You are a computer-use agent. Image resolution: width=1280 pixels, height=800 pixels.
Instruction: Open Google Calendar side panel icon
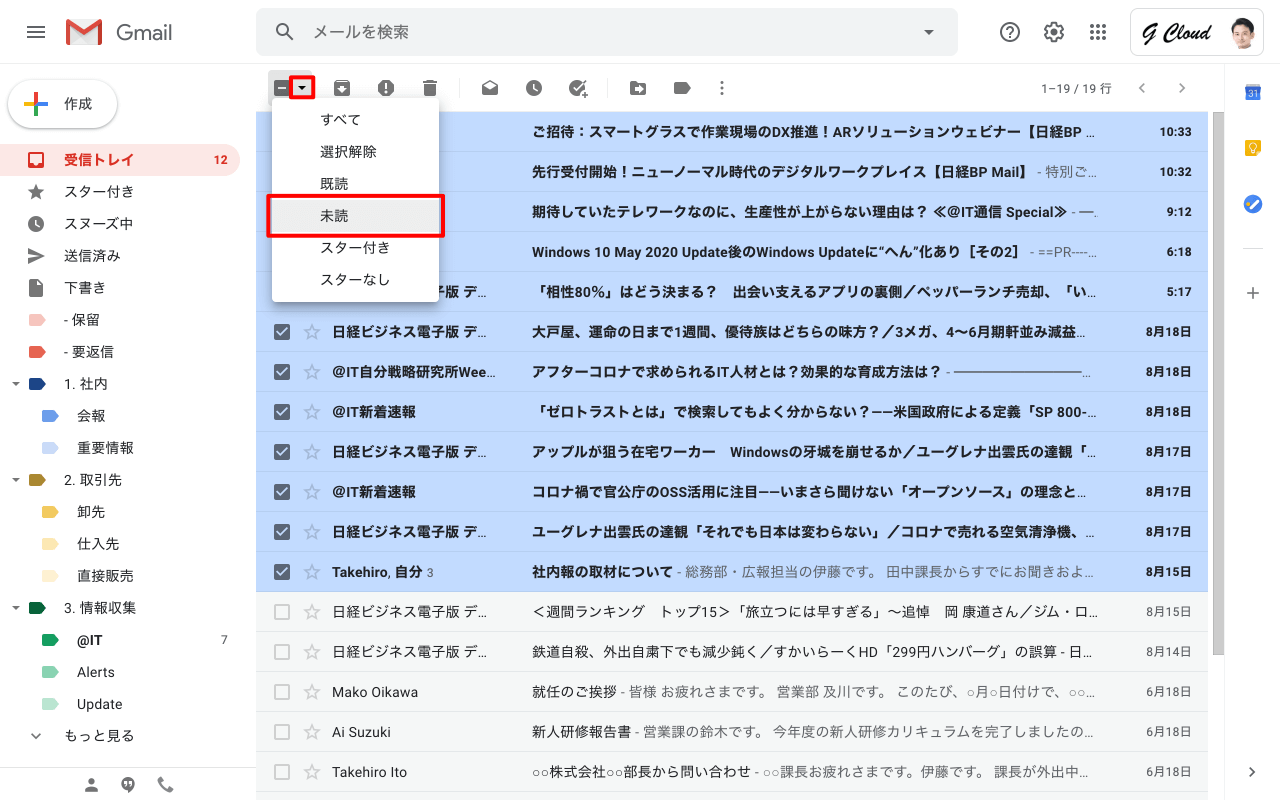point(1252,92)
